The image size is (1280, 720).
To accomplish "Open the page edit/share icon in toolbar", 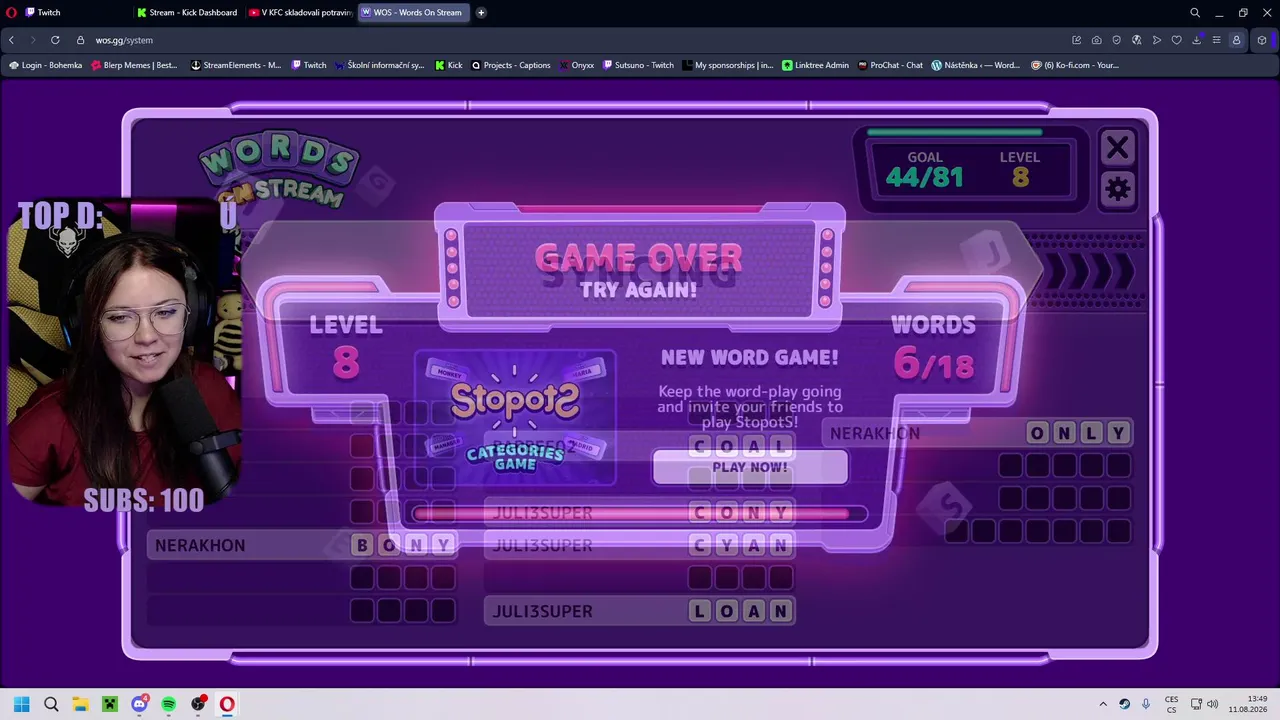I will tap(1076, 40).
